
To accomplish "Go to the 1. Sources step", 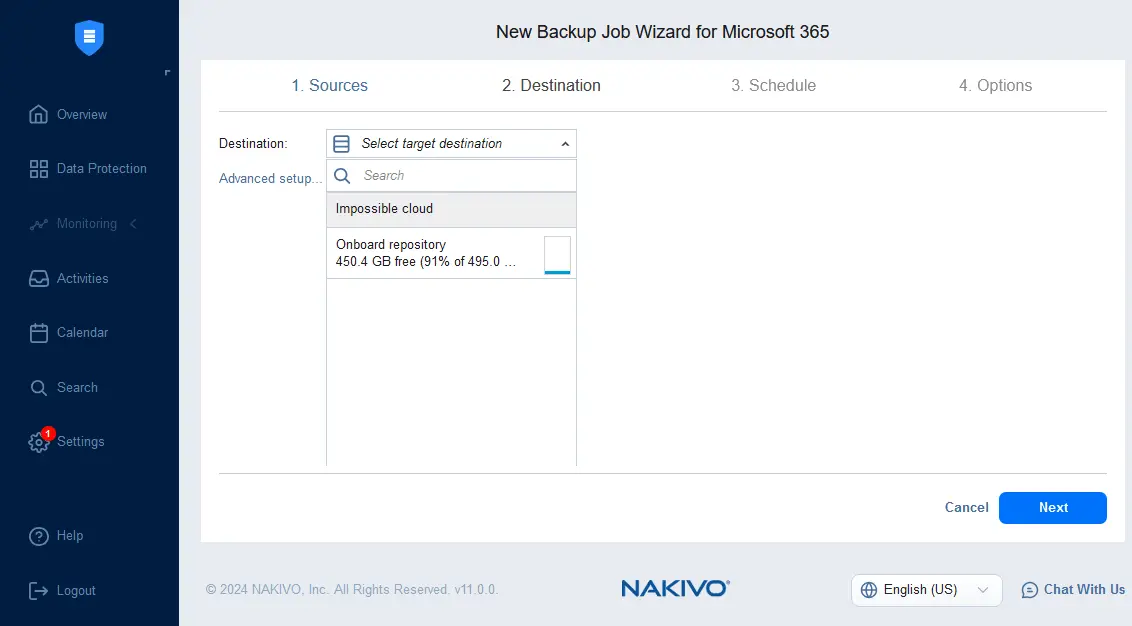I will (x=329, y=85).
